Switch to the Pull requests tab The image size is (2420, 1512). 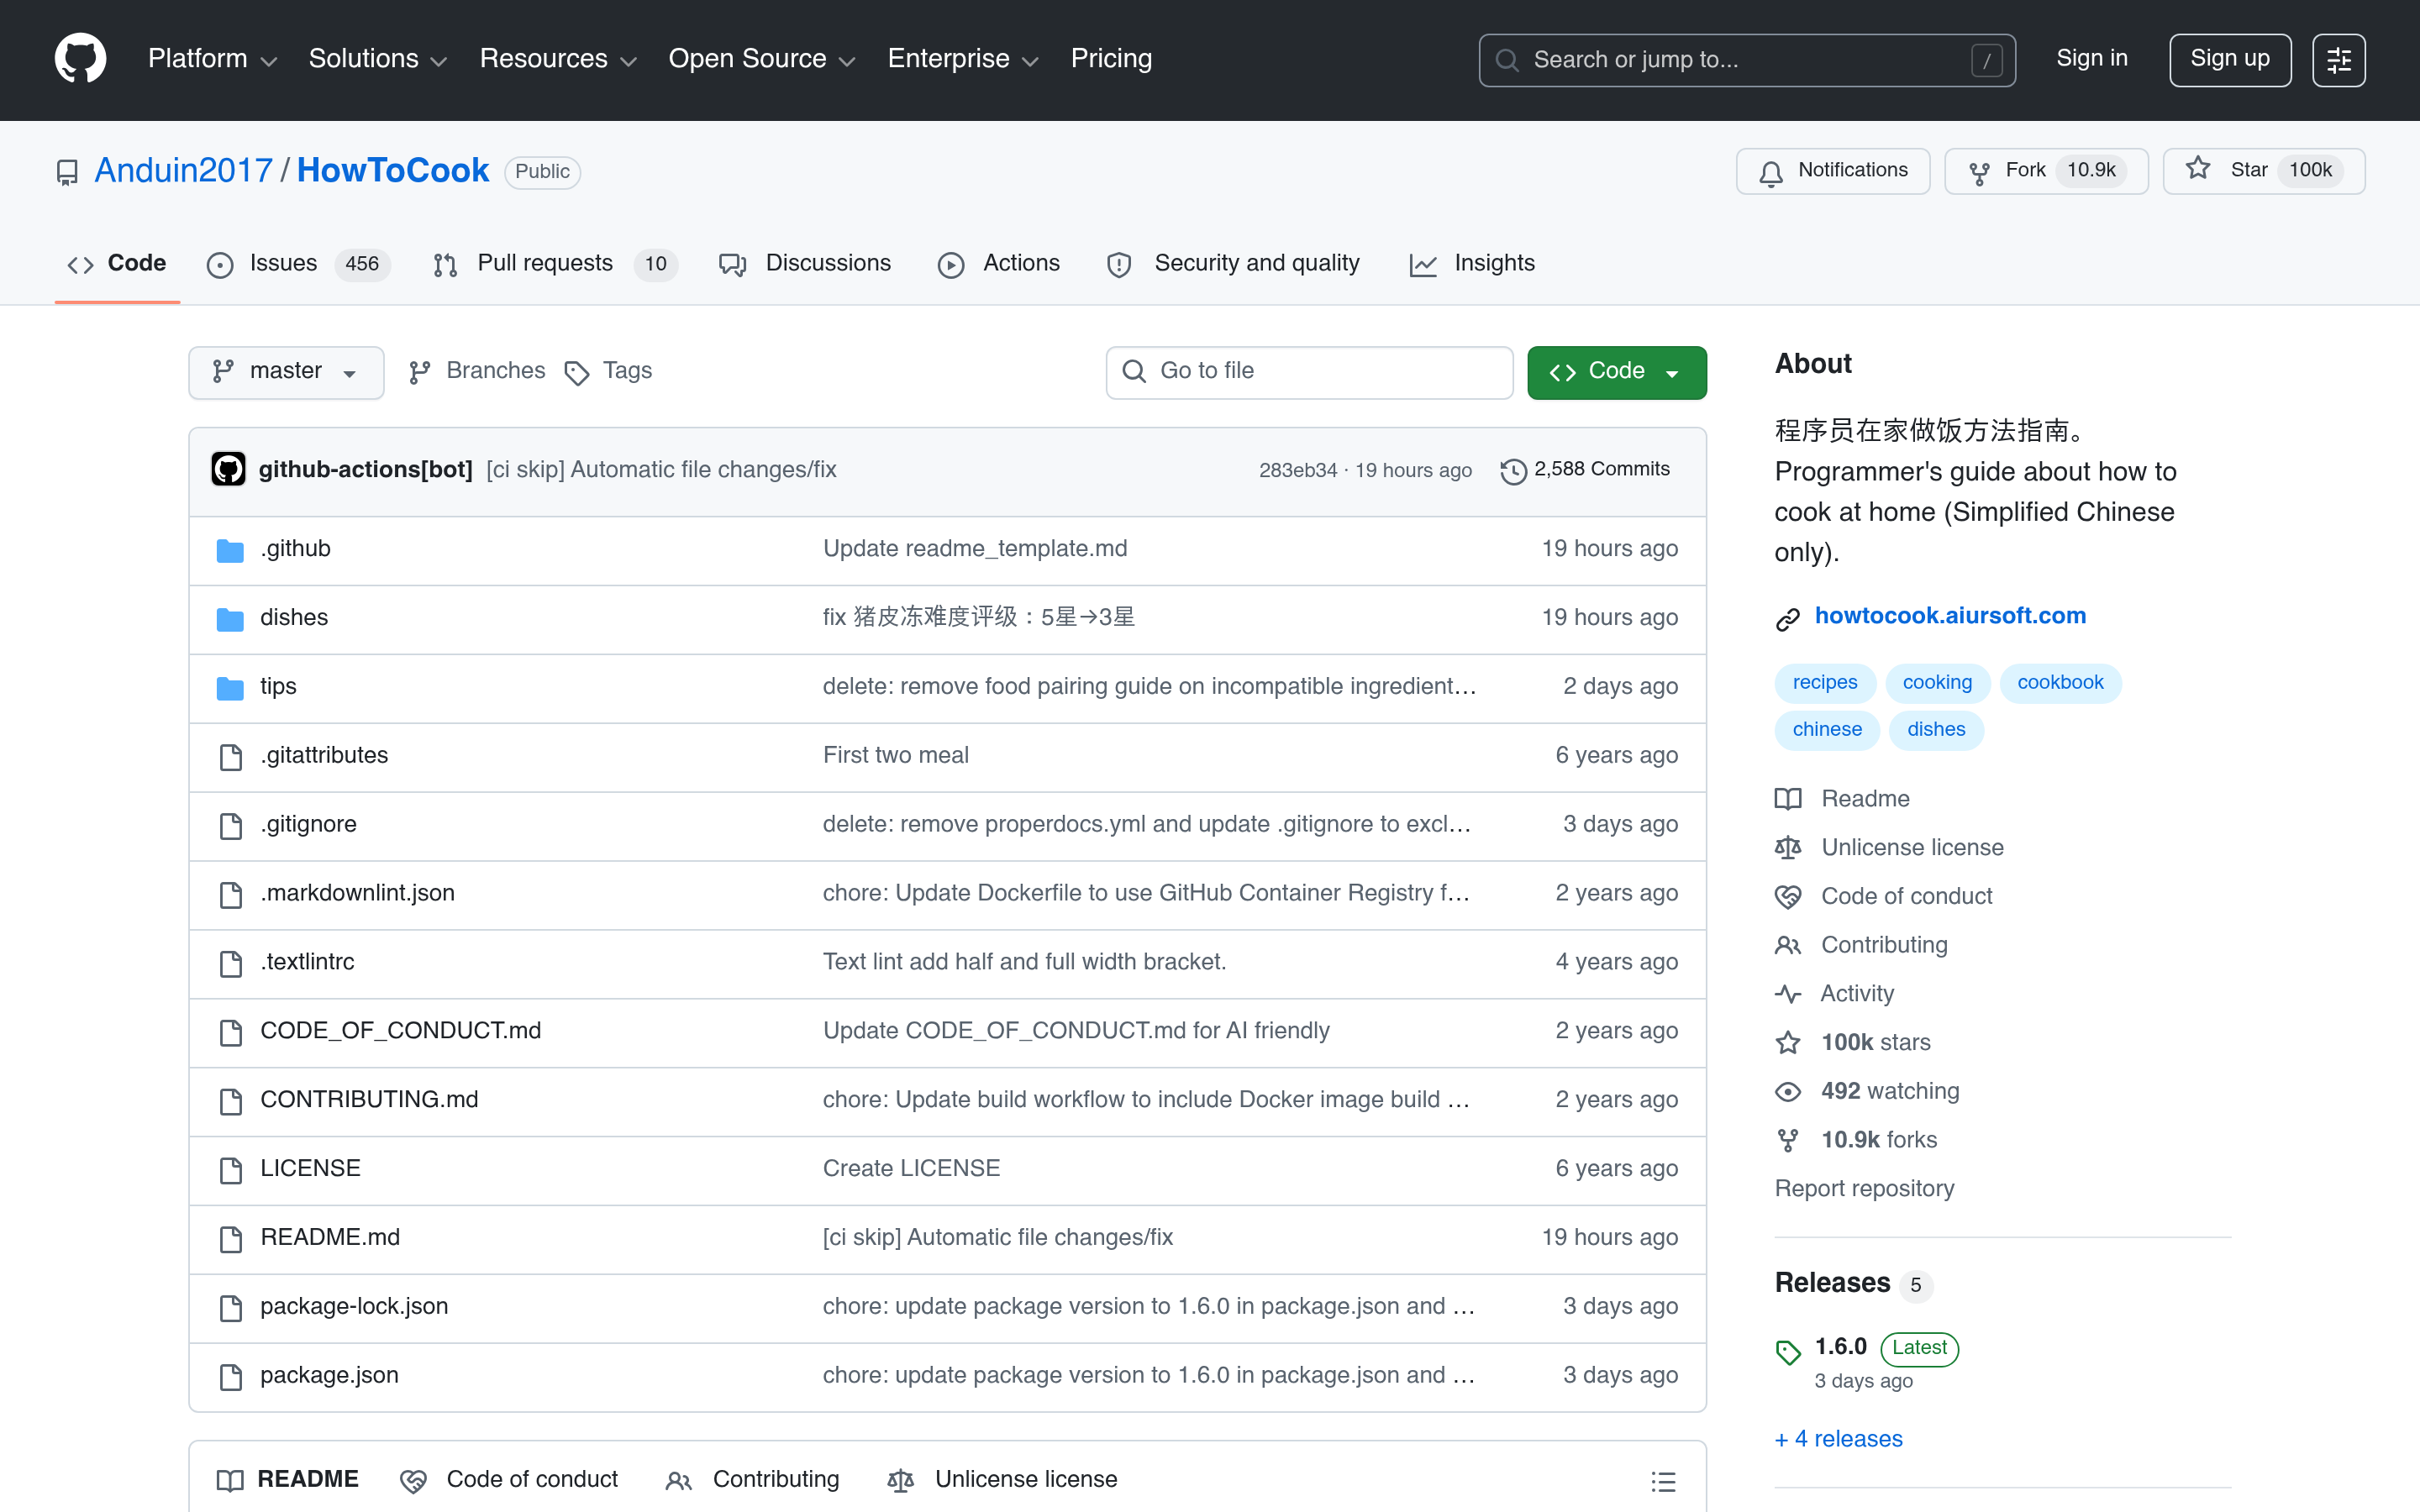coord(555,264)
